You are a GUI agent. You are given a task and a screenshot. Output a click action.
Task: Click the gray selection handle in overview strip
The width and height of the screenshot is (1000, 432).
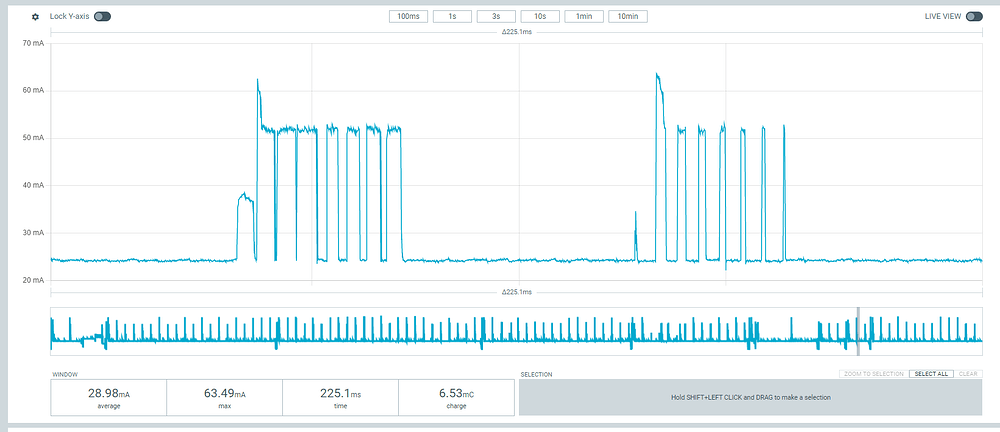[858, 331]
